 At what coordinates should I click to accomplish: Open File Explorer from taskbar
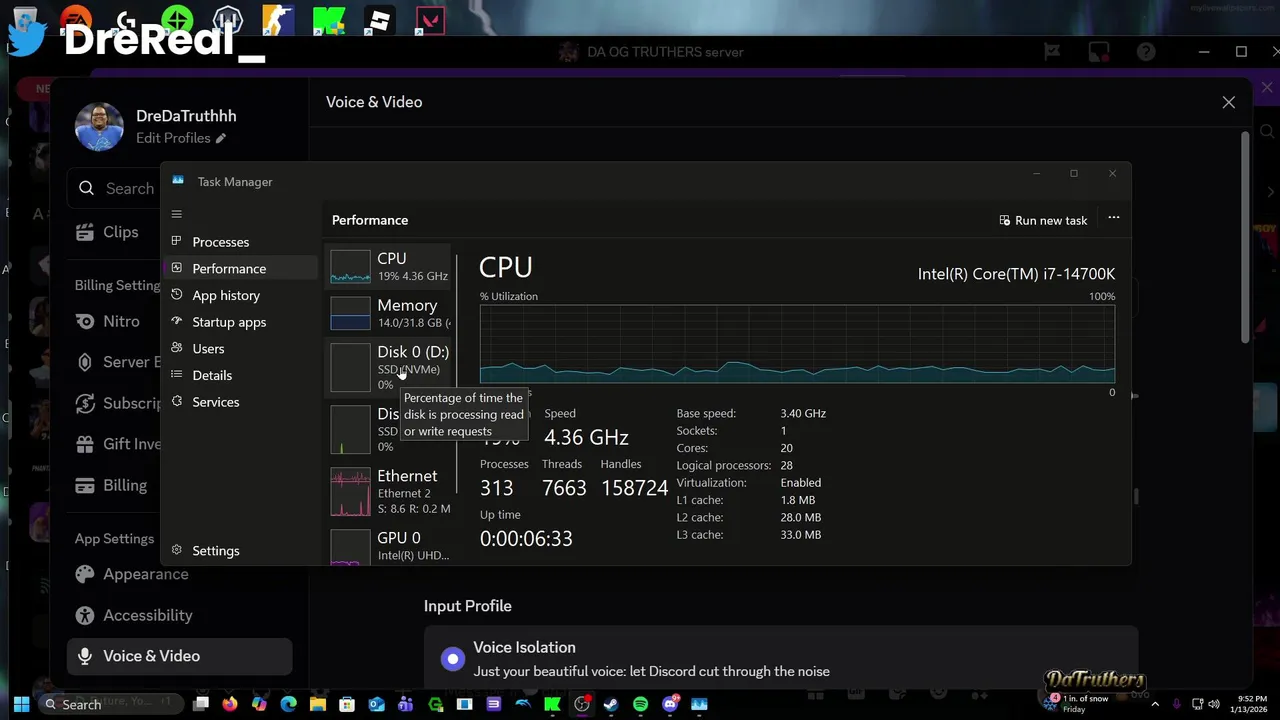pos(318,704)
